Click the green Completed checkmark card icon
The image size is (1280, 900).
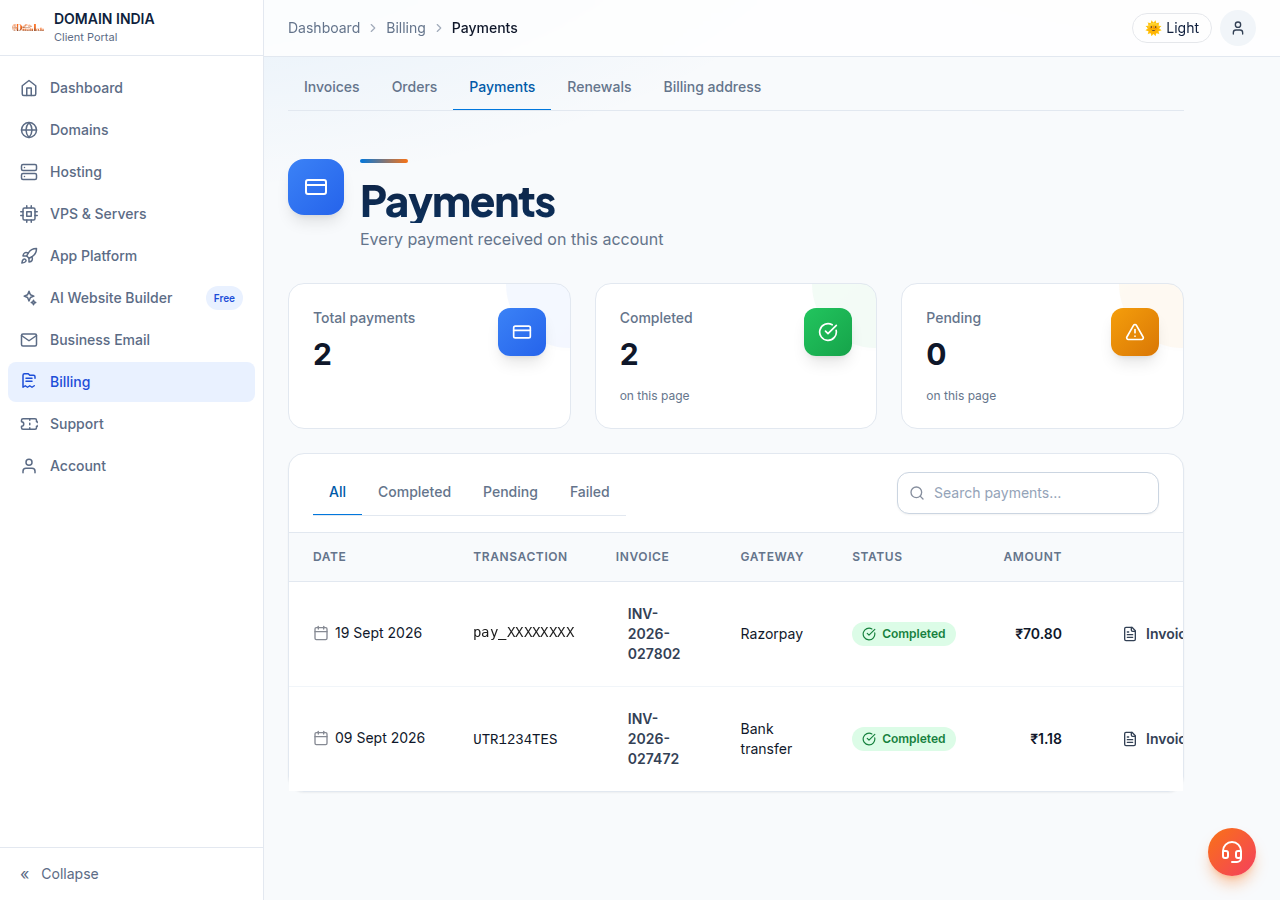click(x=828, y=332)
